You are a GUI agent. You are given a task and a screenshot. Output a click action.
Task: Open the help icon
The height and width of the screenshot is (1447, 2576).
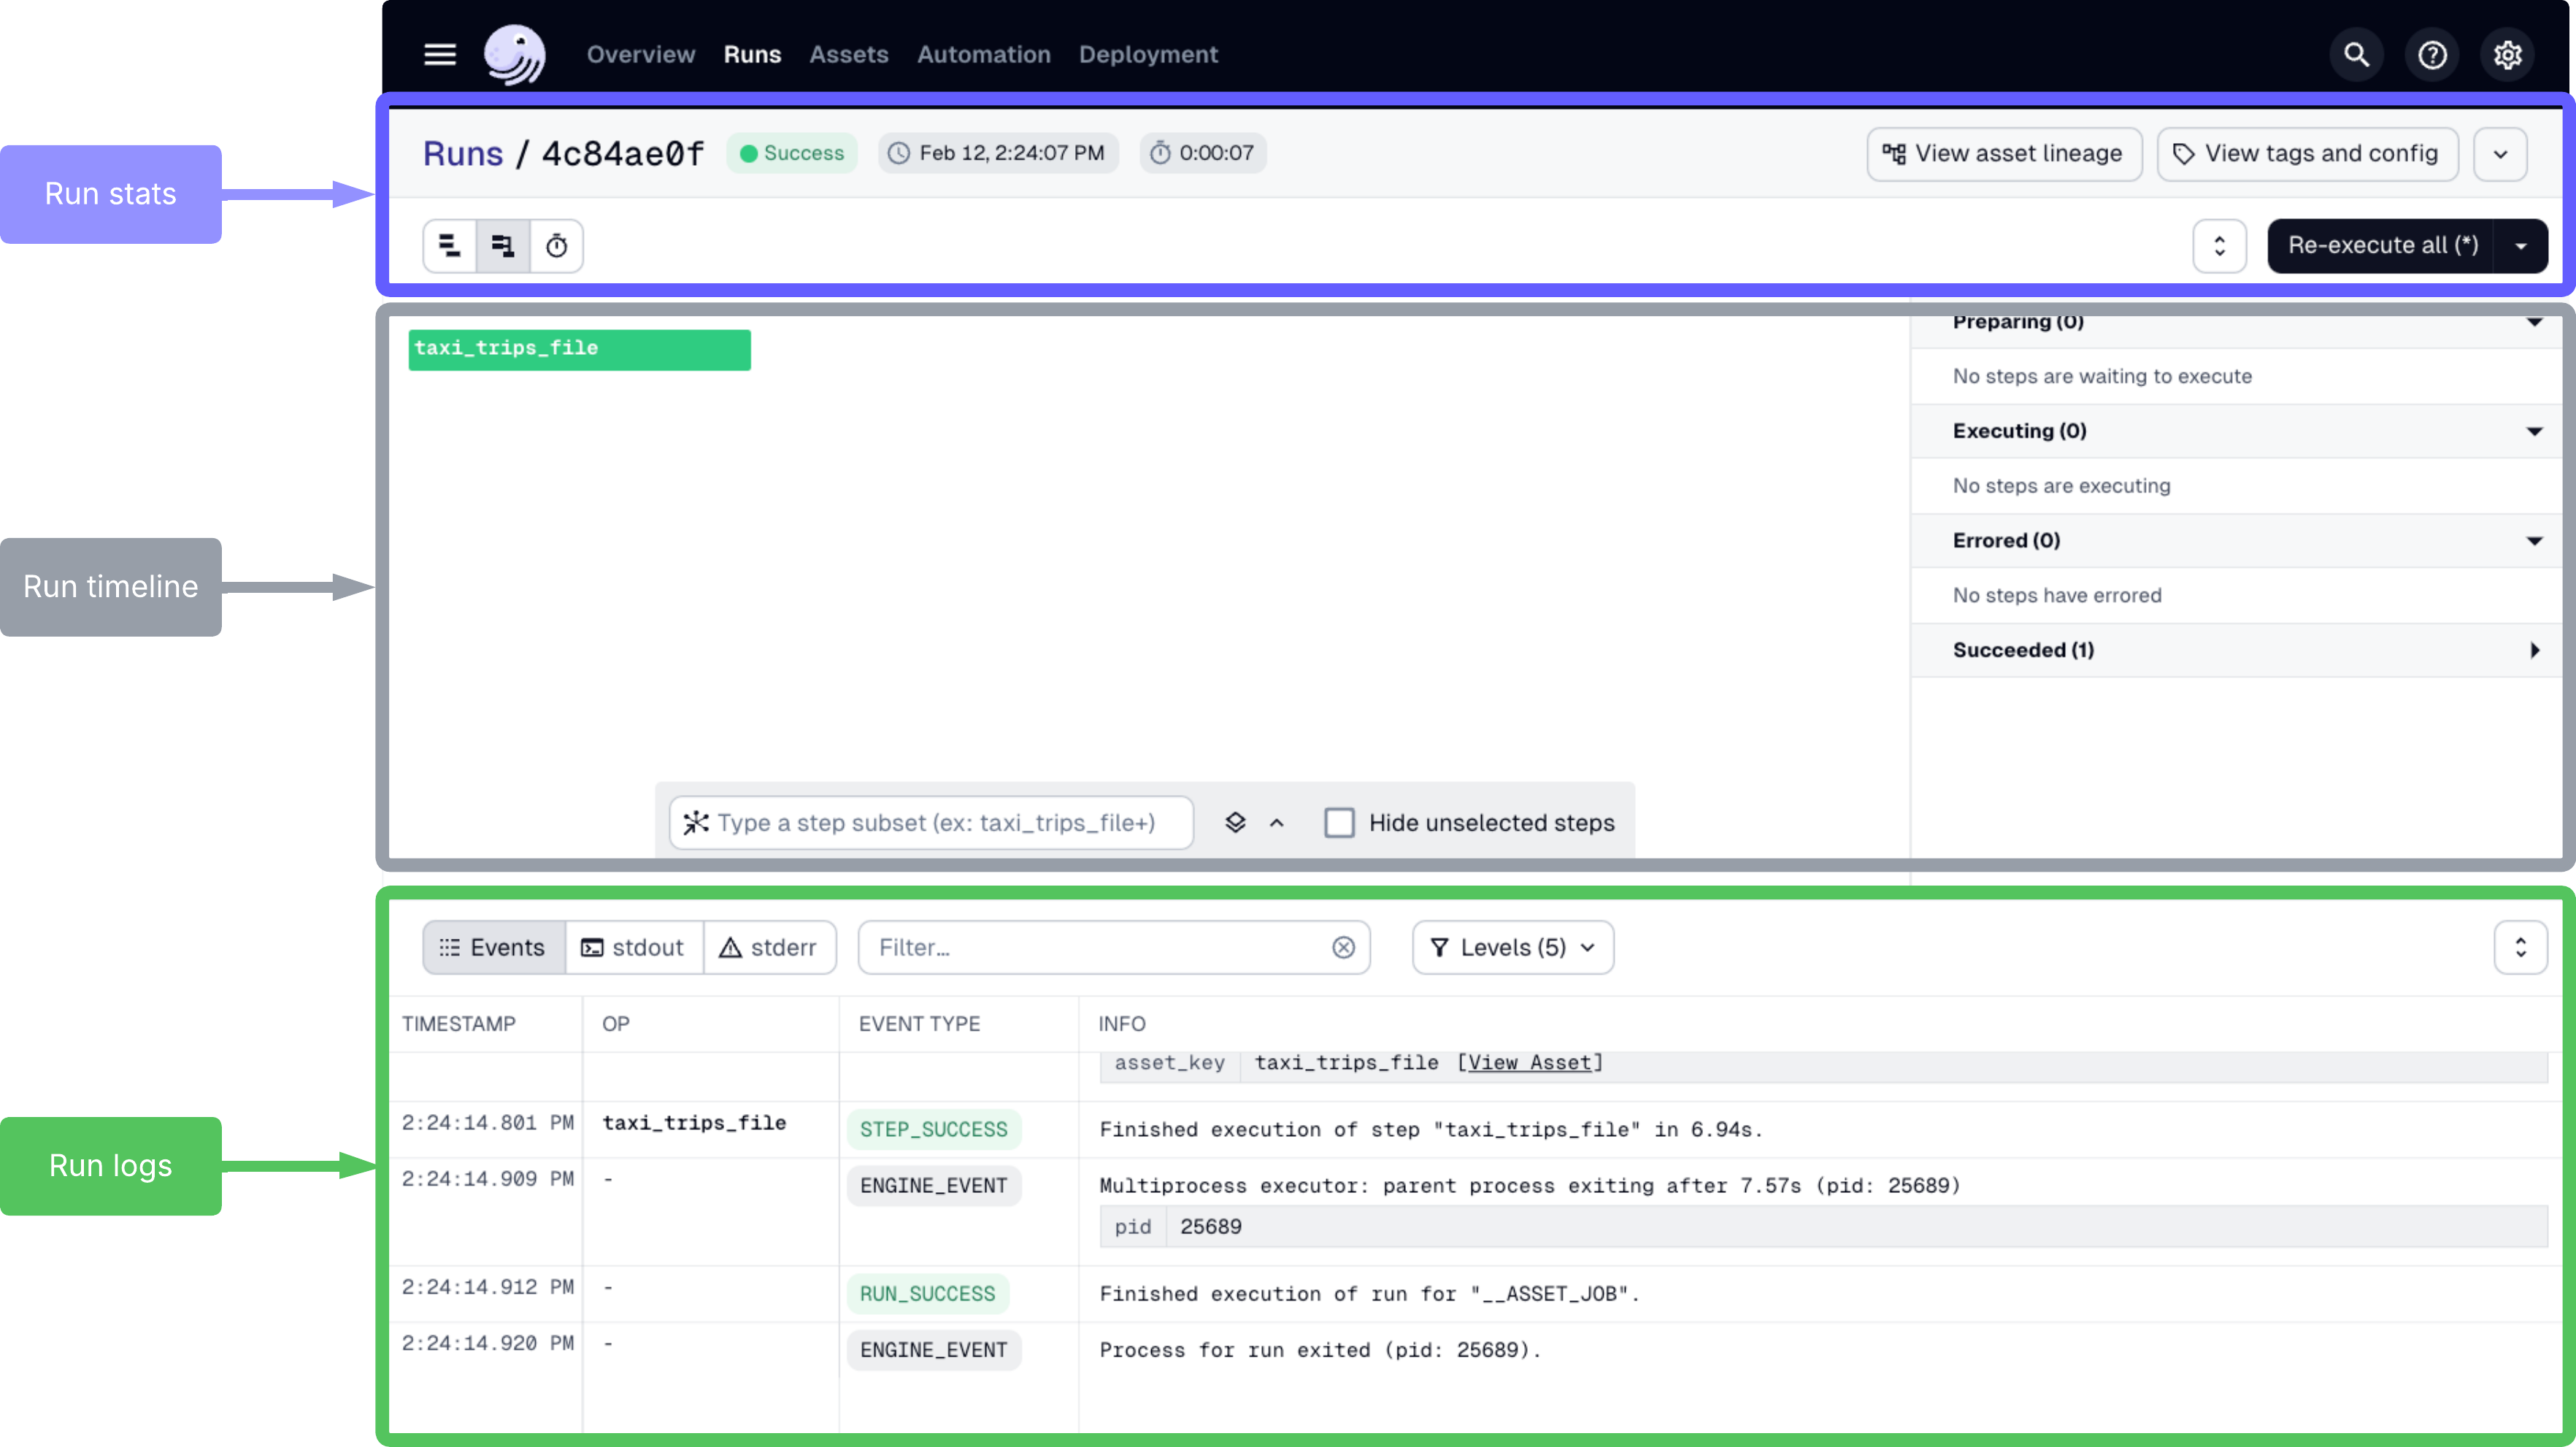point(2432,54)
